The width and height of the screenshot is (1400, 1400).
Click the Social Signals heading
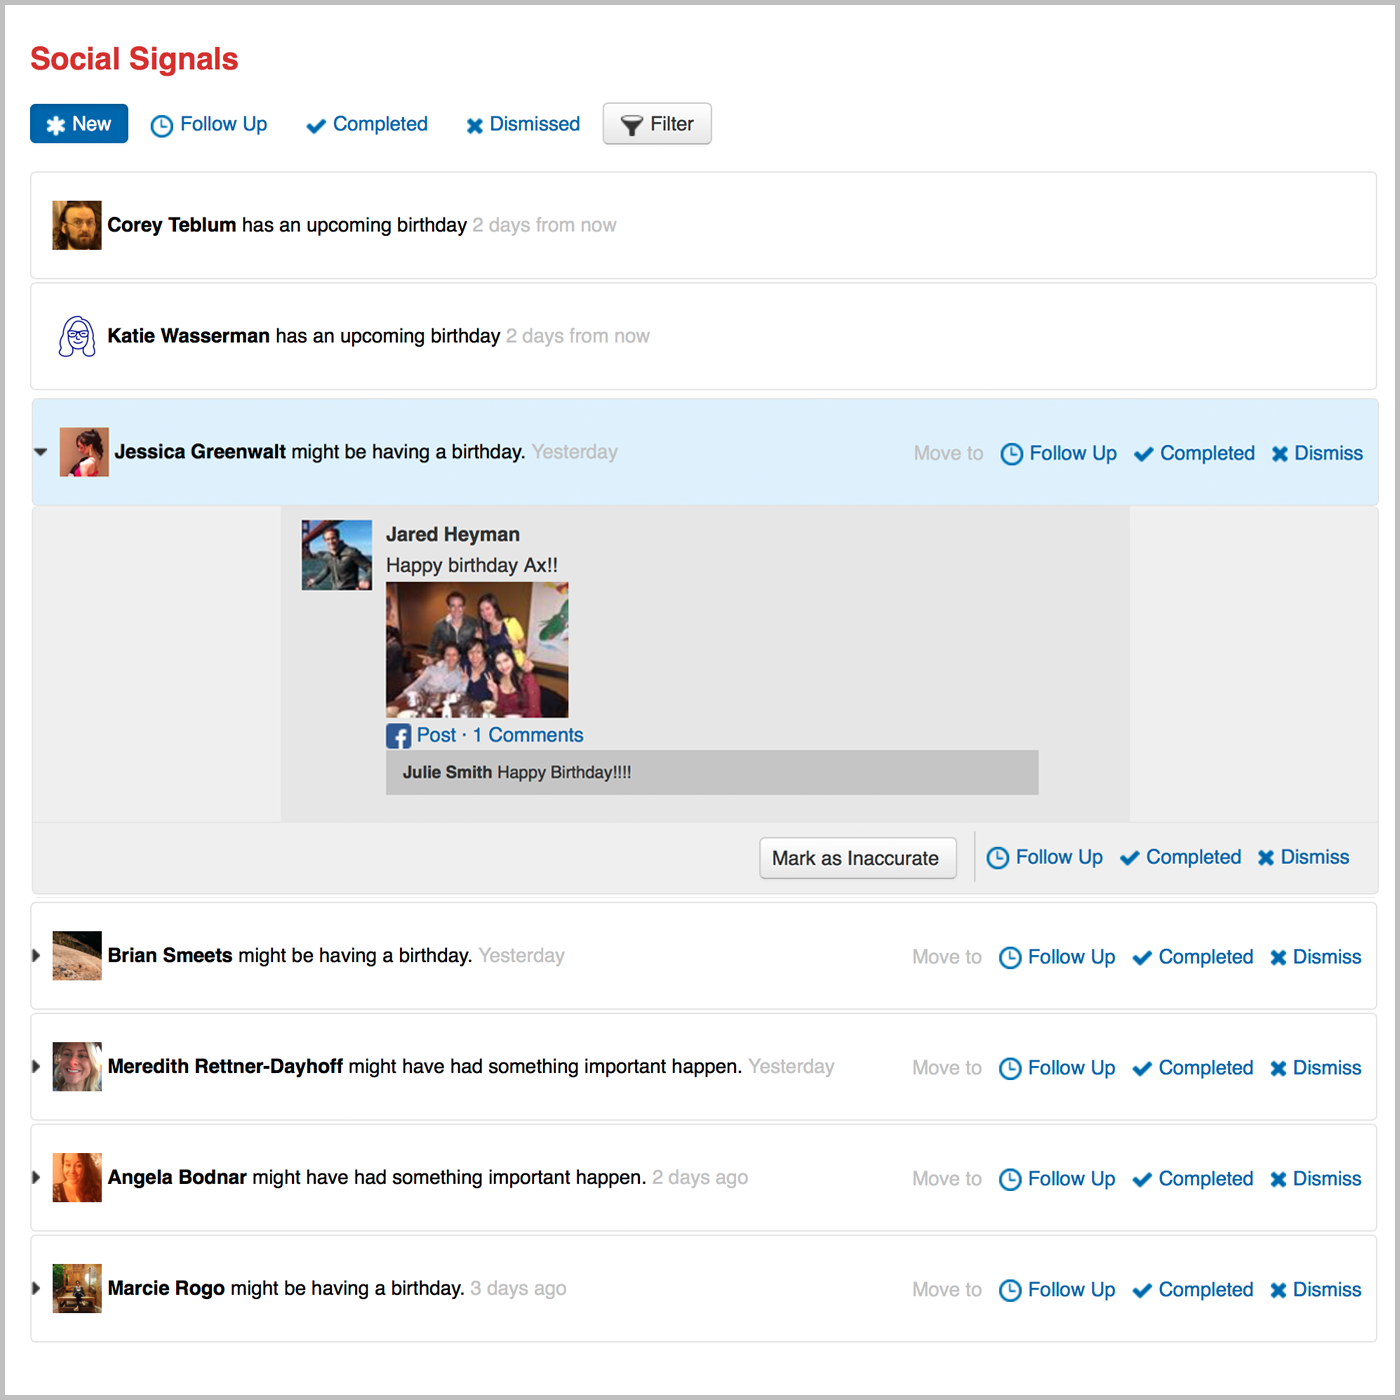tap(134, 59)
